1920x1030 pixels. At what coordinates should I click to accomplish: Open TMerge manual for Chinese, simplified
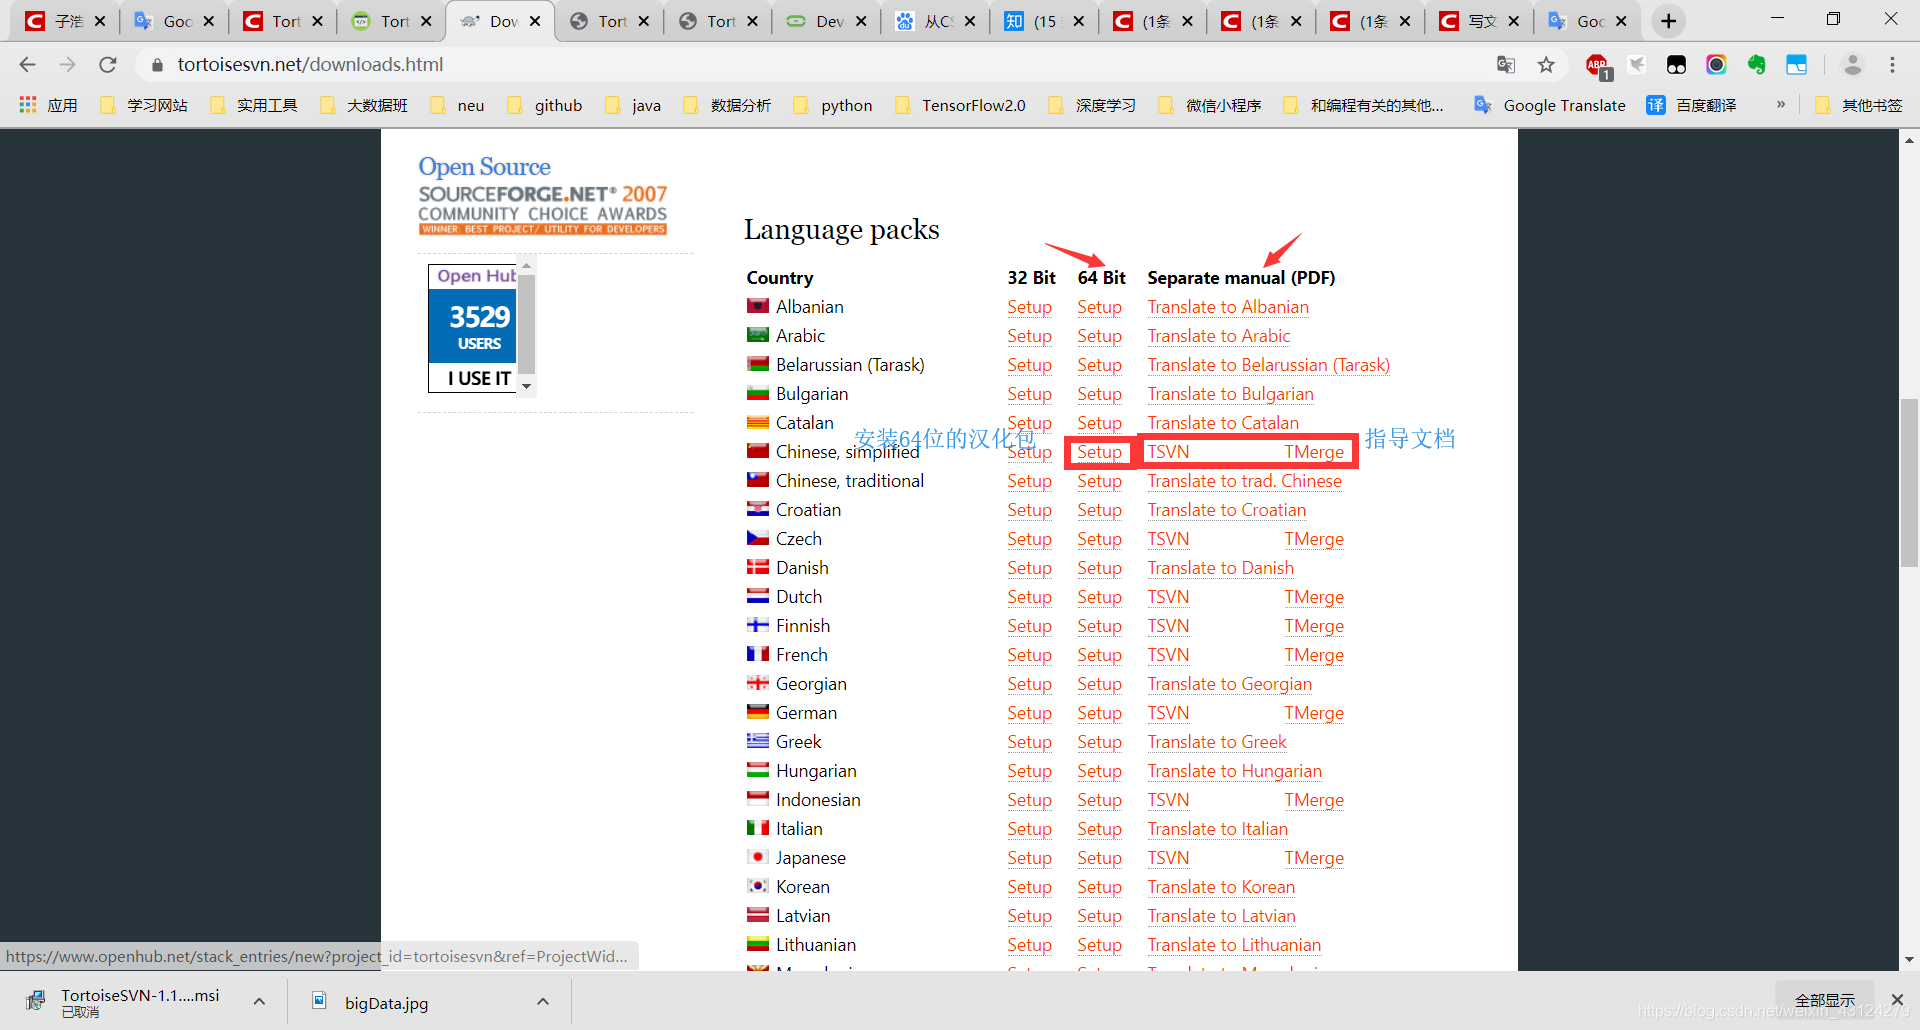tap(1314, 452)
